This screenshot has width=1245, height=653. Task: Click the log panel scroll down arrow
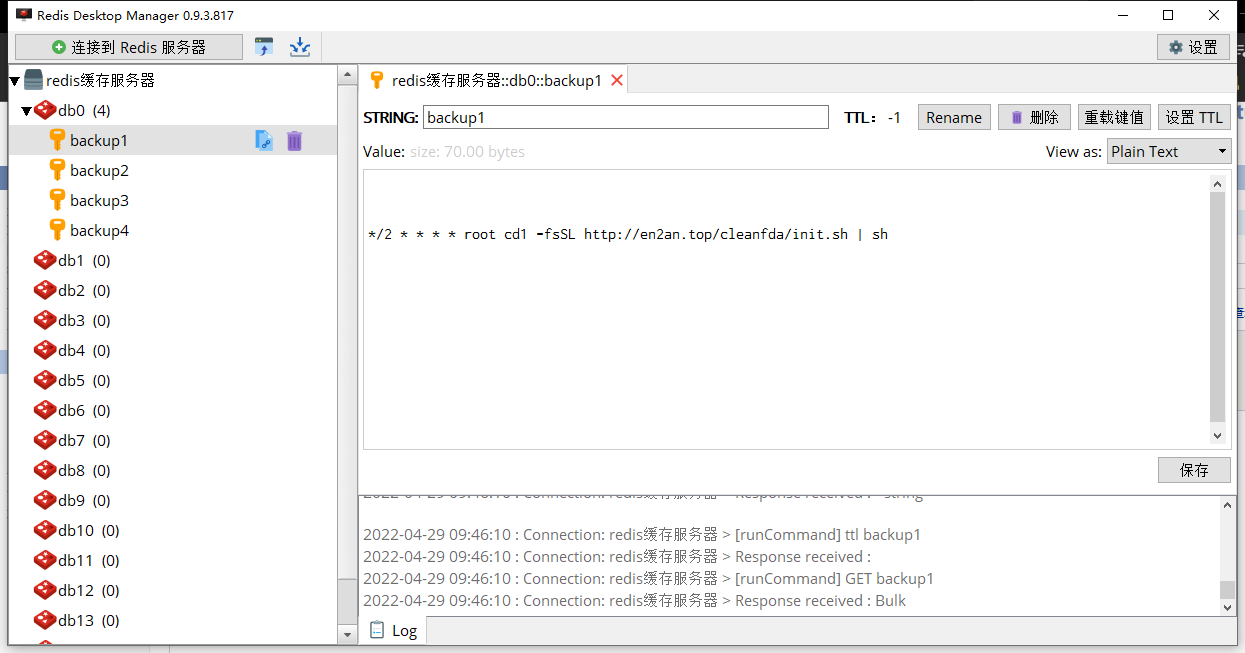(x=1228, y=606)
